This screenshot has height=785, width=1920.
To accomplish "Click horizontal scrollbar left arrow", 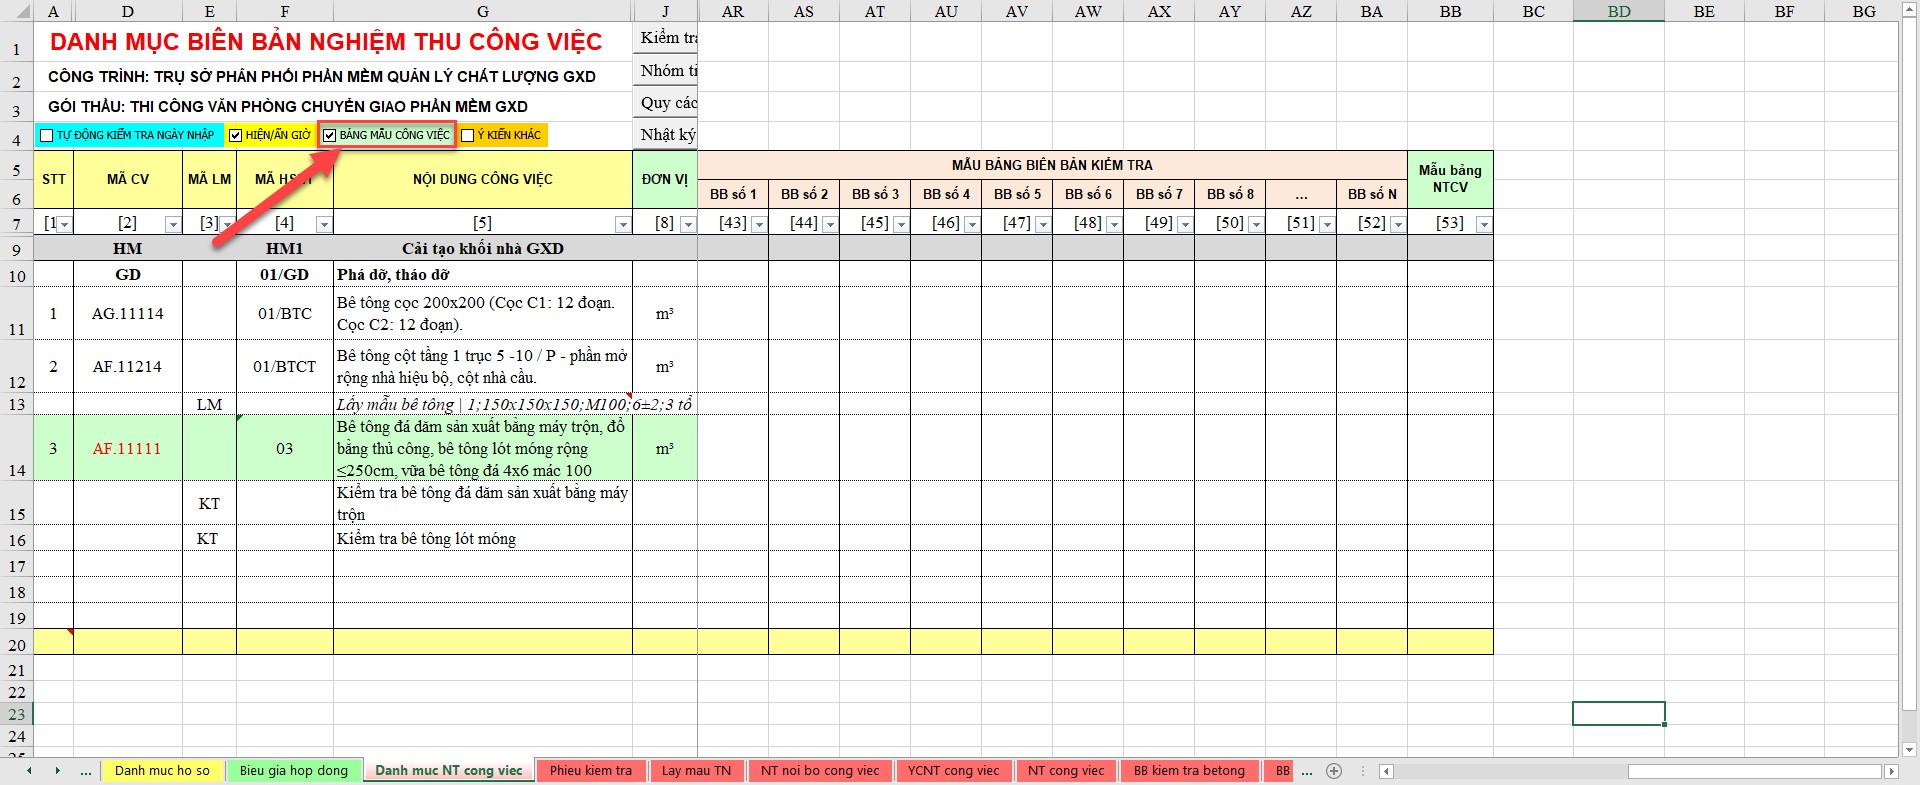I will pyautogui.click(x=1386, y=771).
